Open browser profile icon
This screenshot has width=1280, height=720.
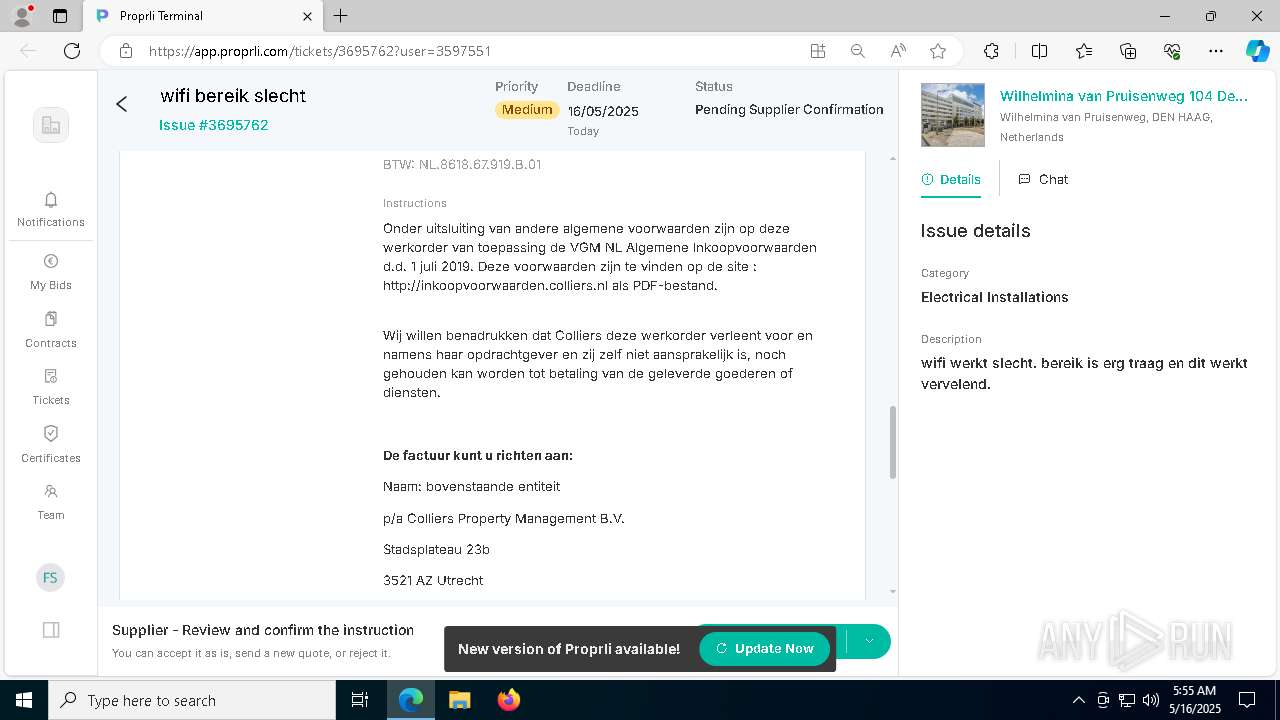click(21, 16)
